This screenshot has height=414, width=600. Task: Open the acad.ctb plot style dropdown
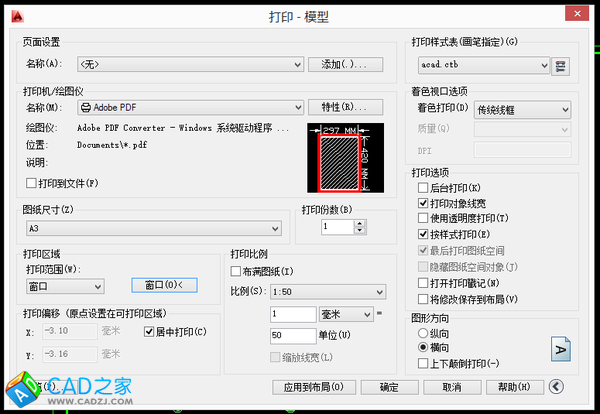(x=545, y=65)
